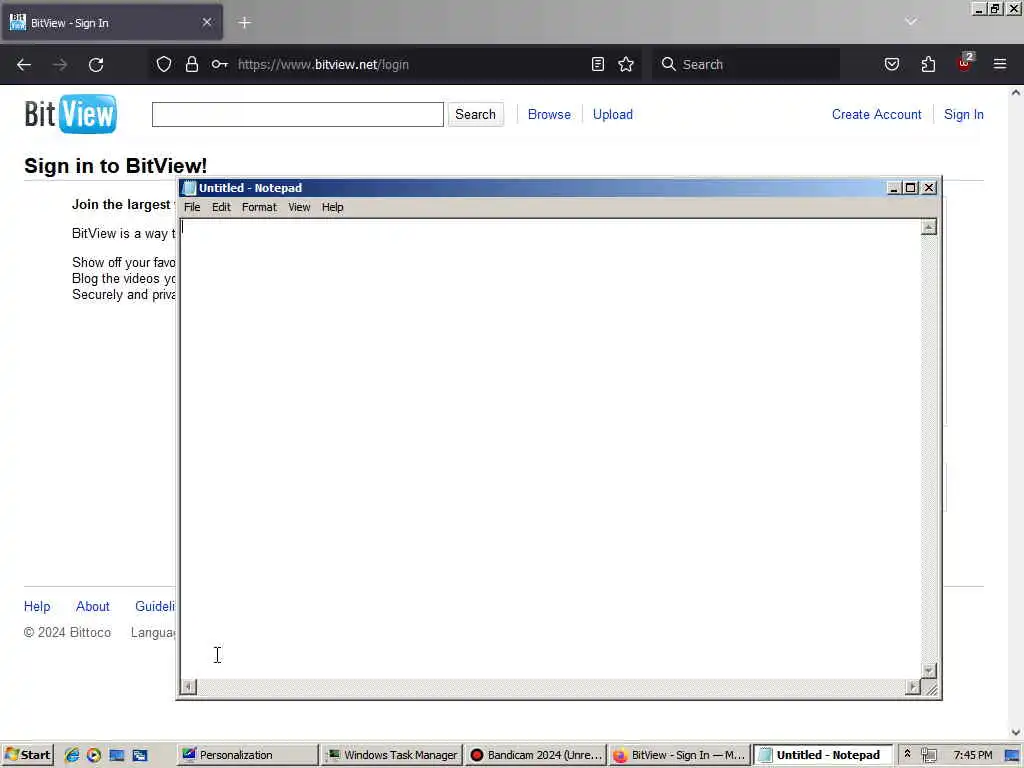
Task: Open a new browser tab
Action: [244, 23]
